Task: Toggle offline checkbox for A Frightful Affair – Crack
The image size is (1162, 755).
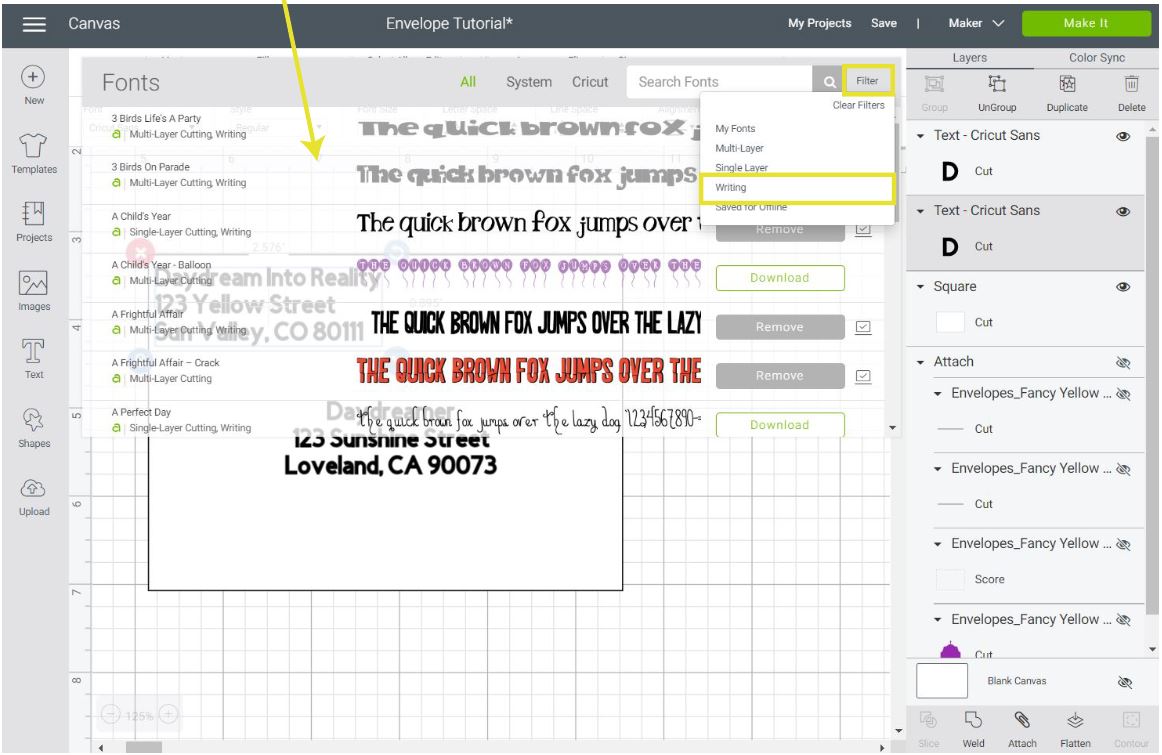Action: click(x=863, y=376)
